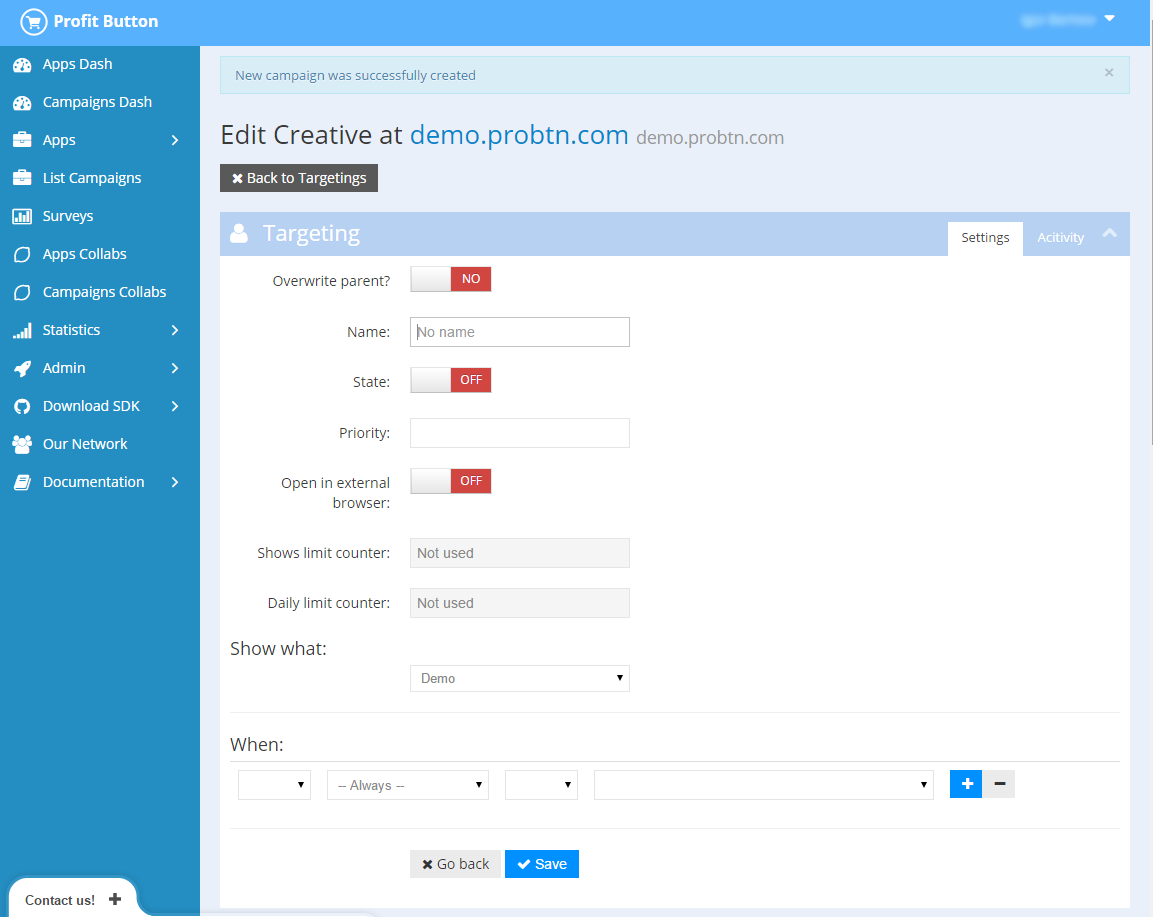
Task: Expand the Apps submenu chevron
Action: coord(175,140)
